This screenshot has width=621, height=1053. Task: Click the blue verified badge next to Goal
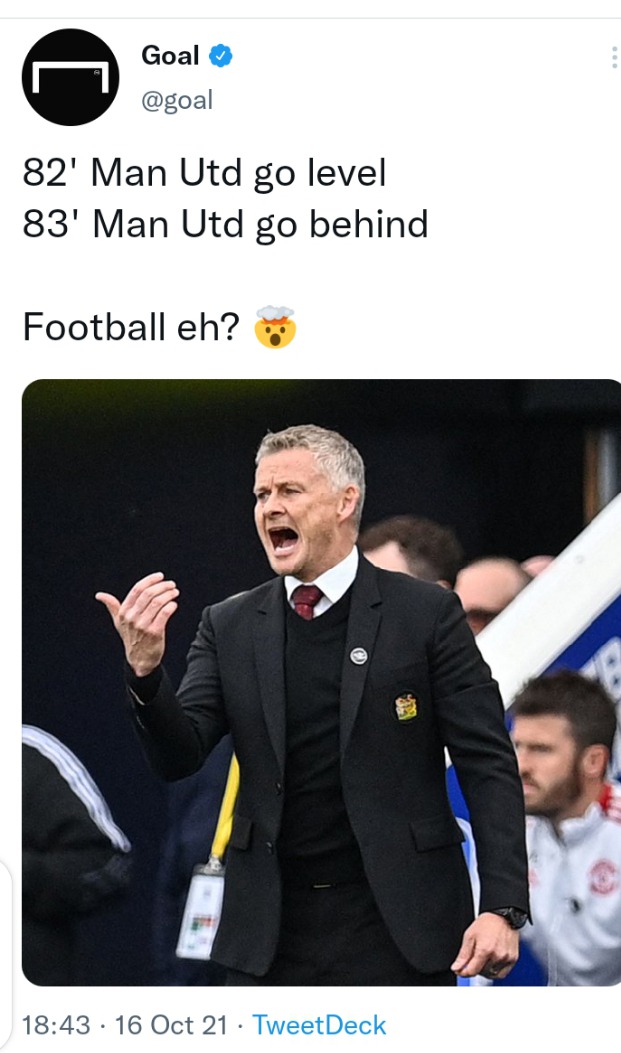pyautogui.click(x=221, y=55)
